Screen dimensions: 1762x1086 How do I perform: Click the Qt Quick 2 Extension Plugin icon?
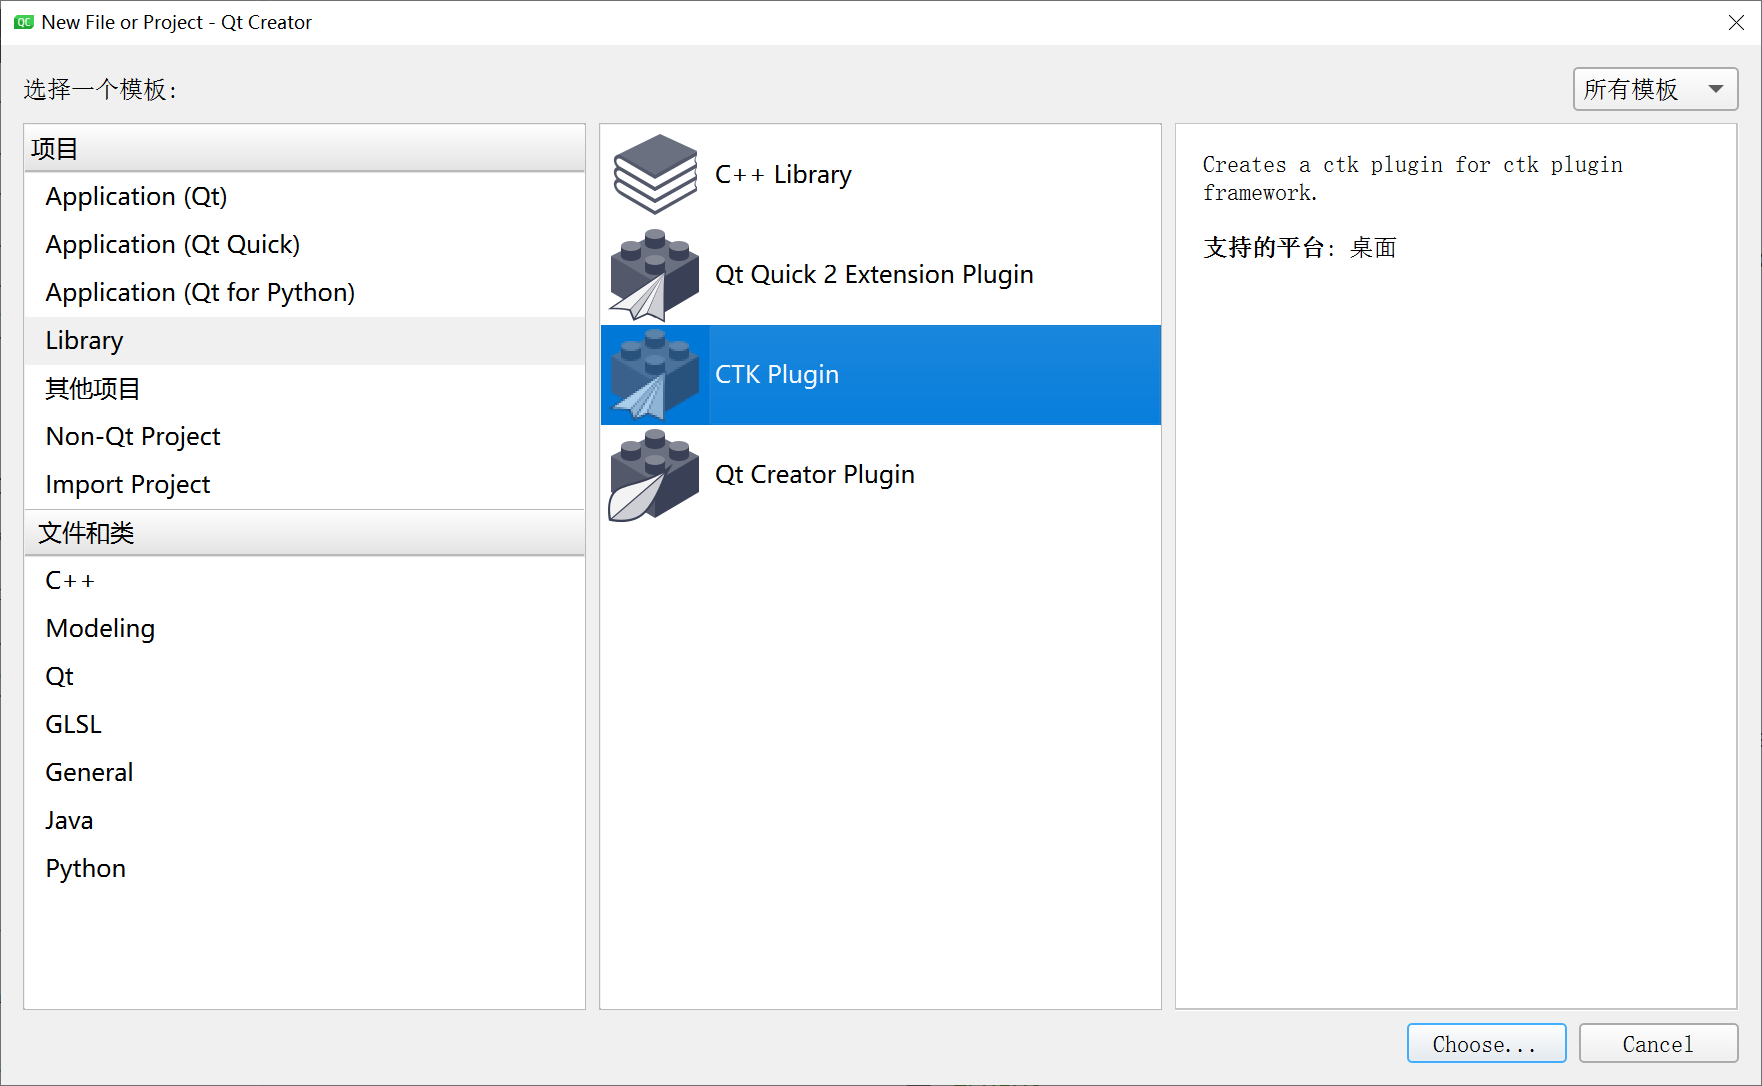[654, 274]
